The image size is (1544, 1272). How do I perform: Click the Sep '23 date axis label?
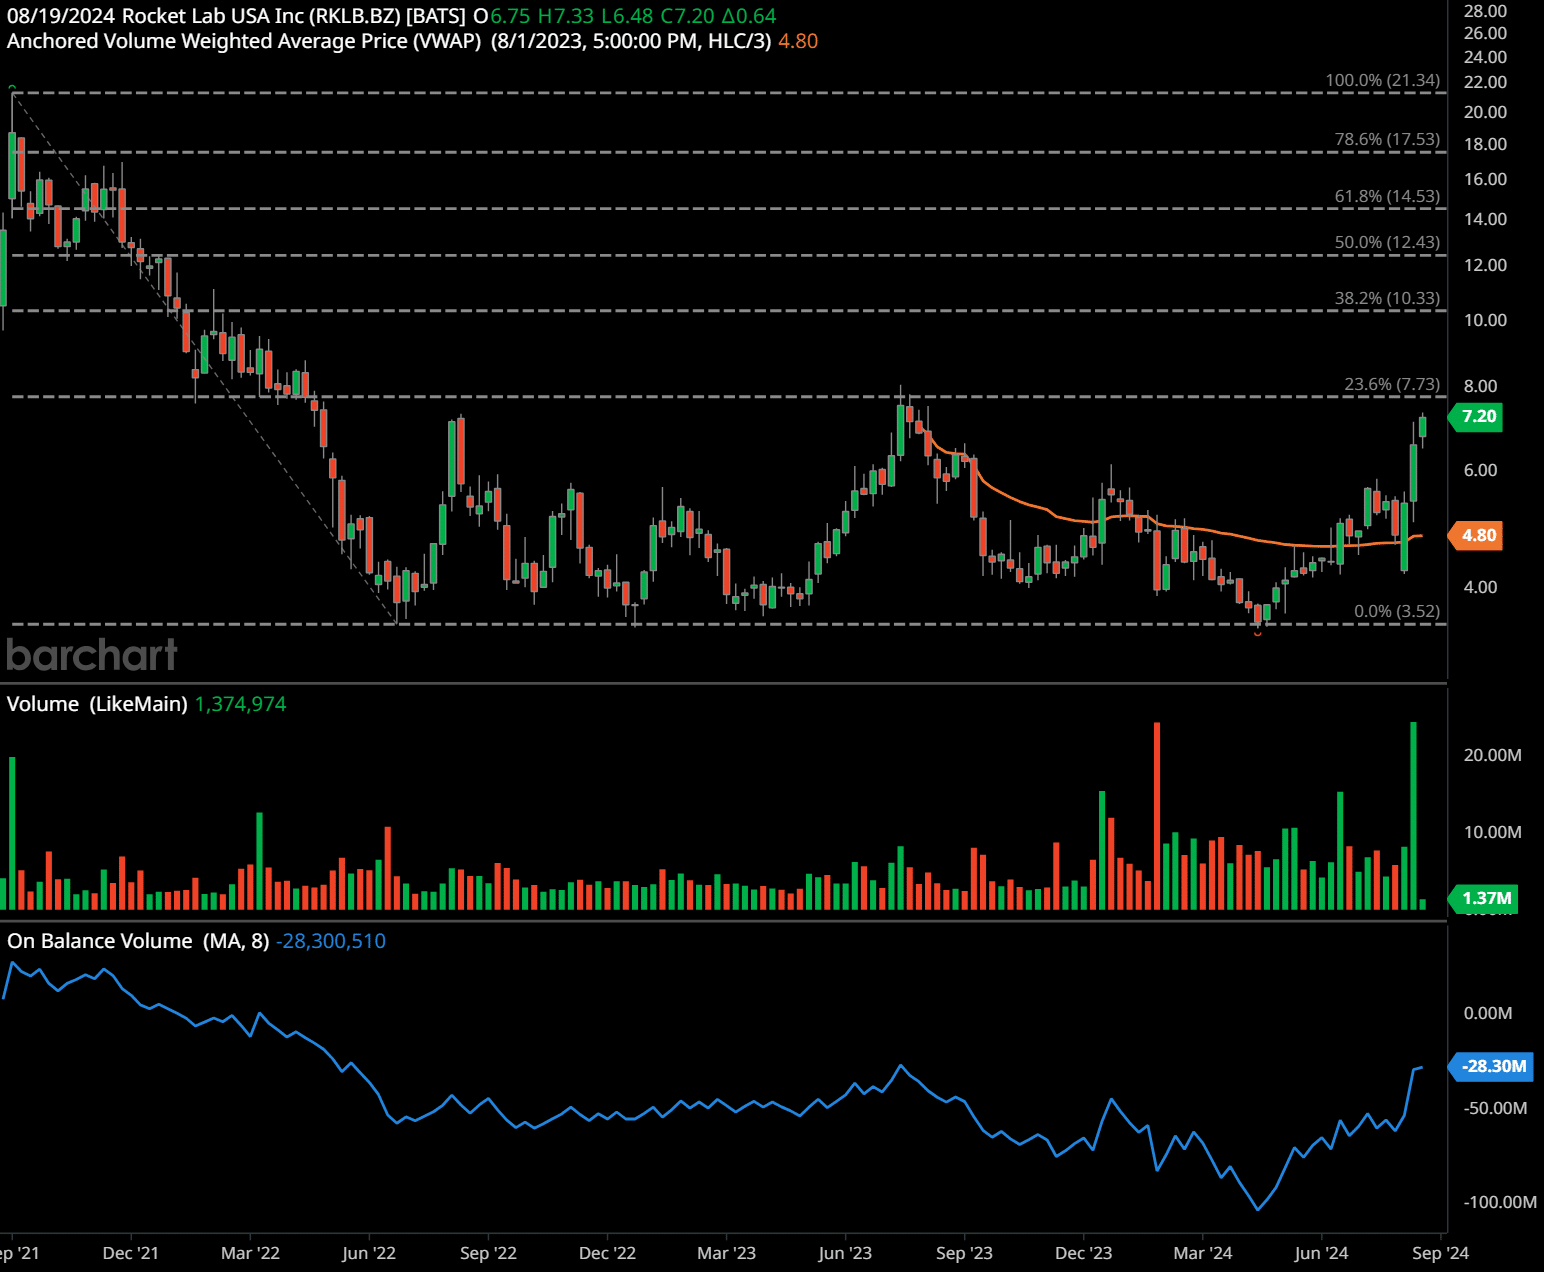pyautogui.click(x=964, y=1253)
